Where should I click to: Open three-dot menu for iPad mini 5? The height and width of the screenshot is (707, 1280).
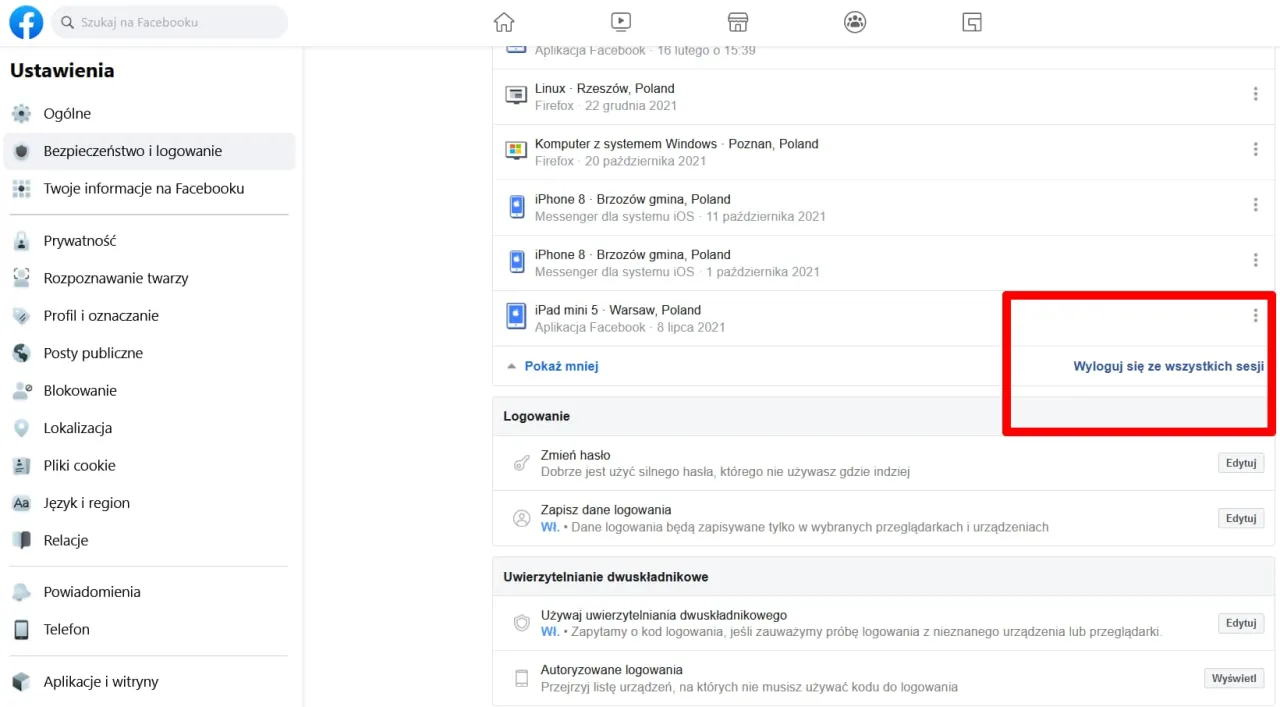point(1255,316)
